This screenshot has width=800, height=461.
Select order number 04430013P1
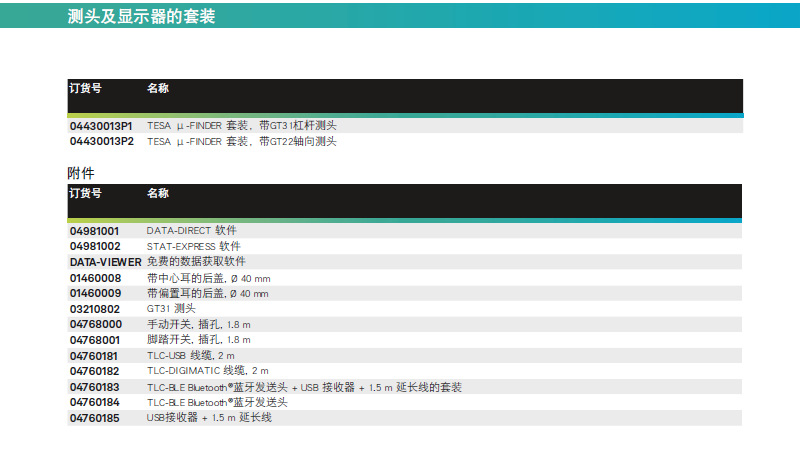pos(101,126)
